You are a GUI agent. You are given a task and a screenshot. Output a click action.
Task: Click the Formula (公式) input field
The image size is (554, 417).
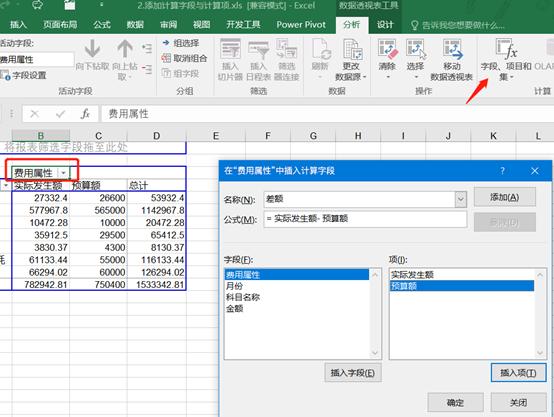pos(365,219)
